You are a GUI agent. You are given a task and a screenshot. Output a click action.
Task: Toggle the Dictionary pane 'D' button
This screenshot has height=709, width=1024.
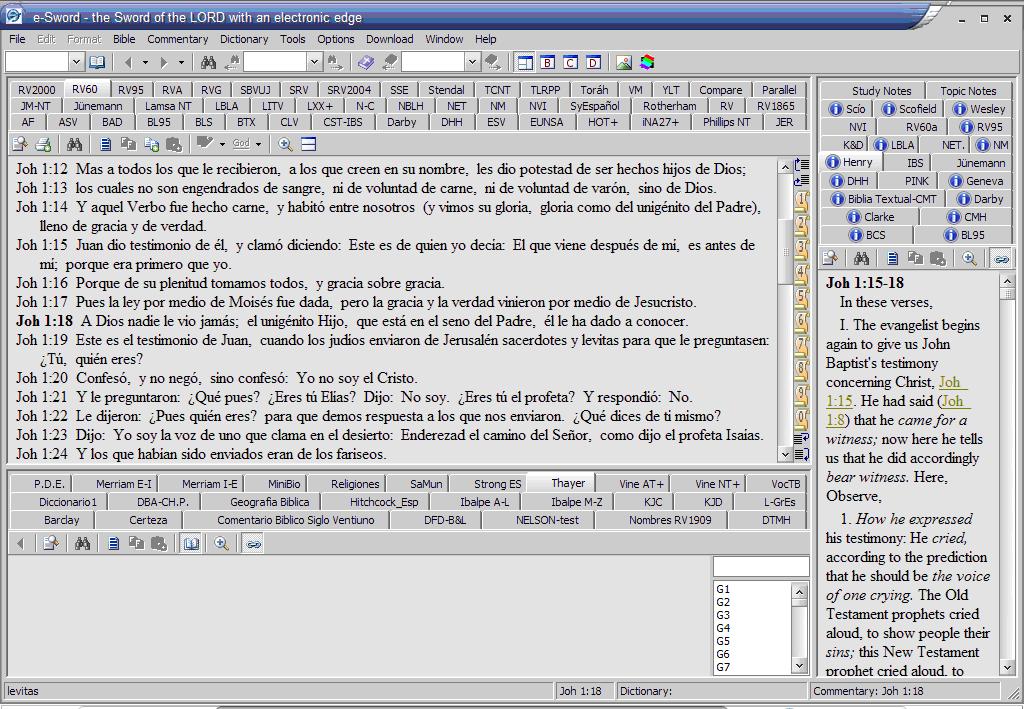[x=594, y=63]
